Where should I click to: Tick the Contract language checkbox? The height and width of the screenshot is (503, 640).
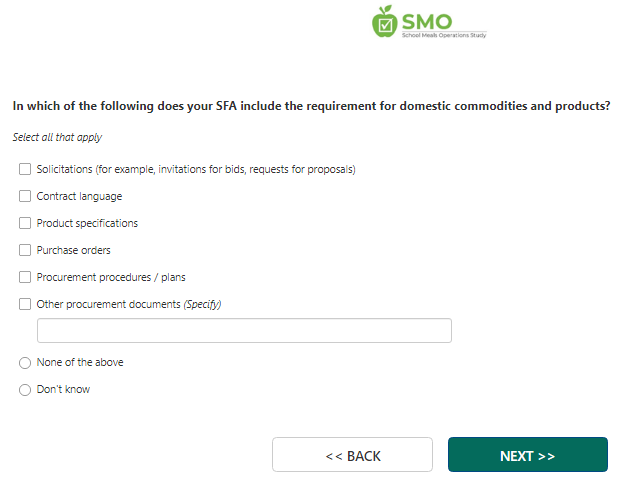25,196
